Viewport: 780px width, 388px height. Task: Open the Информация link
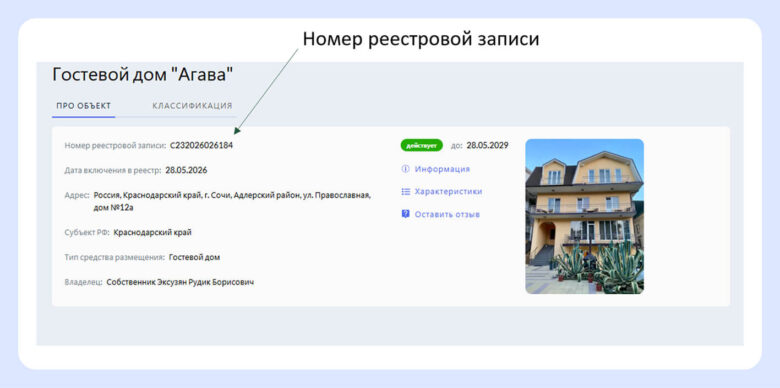442,169
